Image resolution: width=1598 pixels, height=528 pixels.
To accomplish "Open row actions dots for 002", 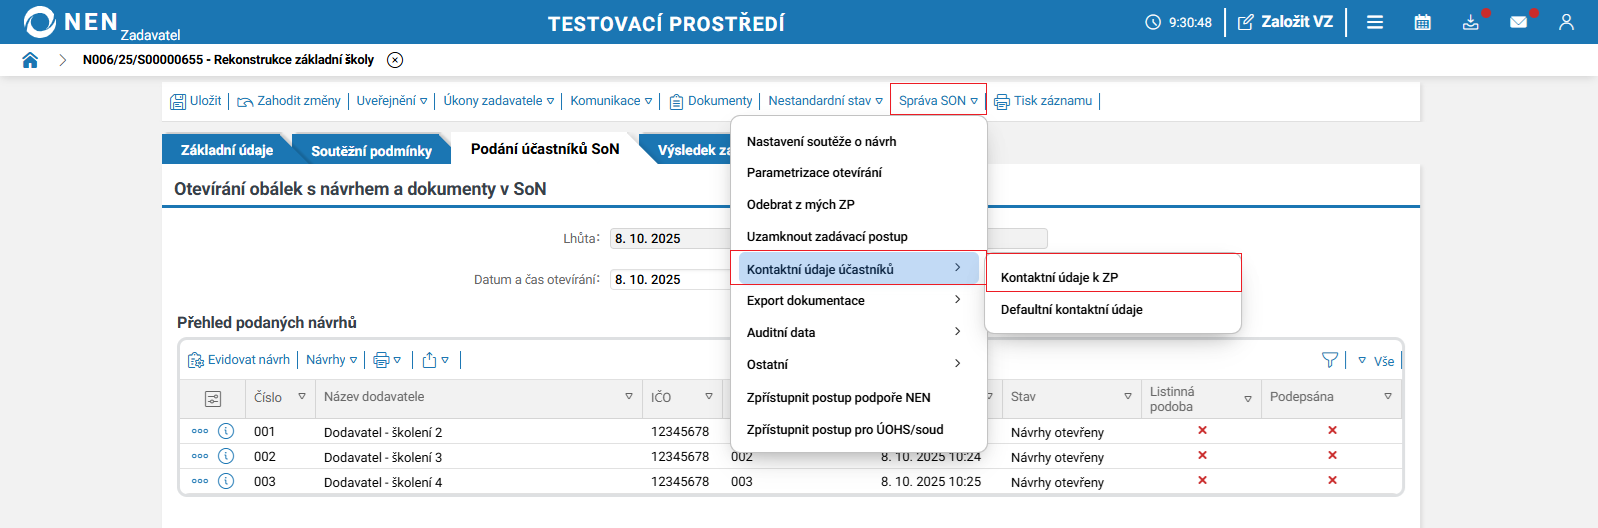I will 200,456.
